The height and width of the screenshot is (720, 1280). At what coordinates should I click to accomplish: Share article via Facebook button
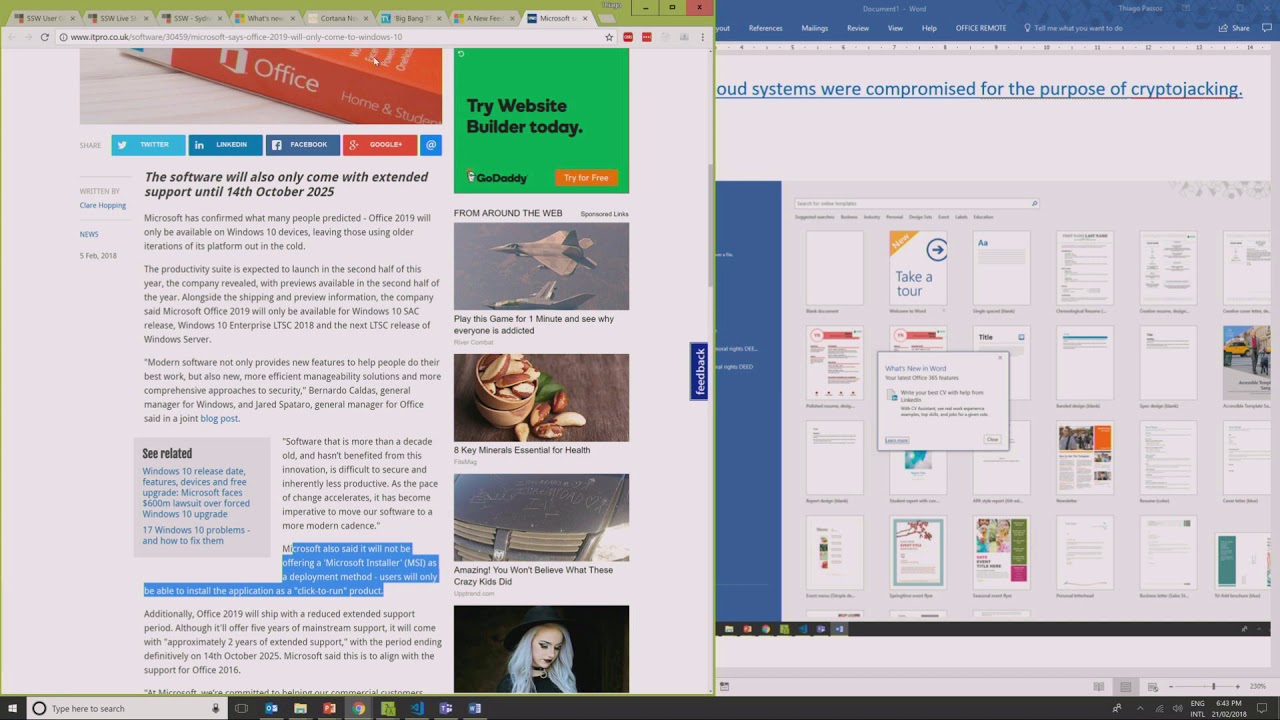[x=302, y=145]
